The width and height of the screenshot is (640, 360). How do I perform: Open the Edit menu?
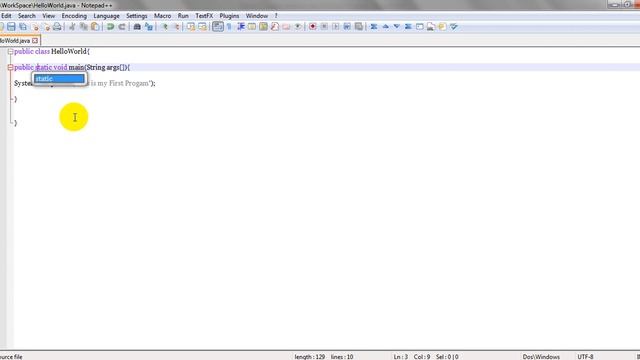click(x=6, y=16)
